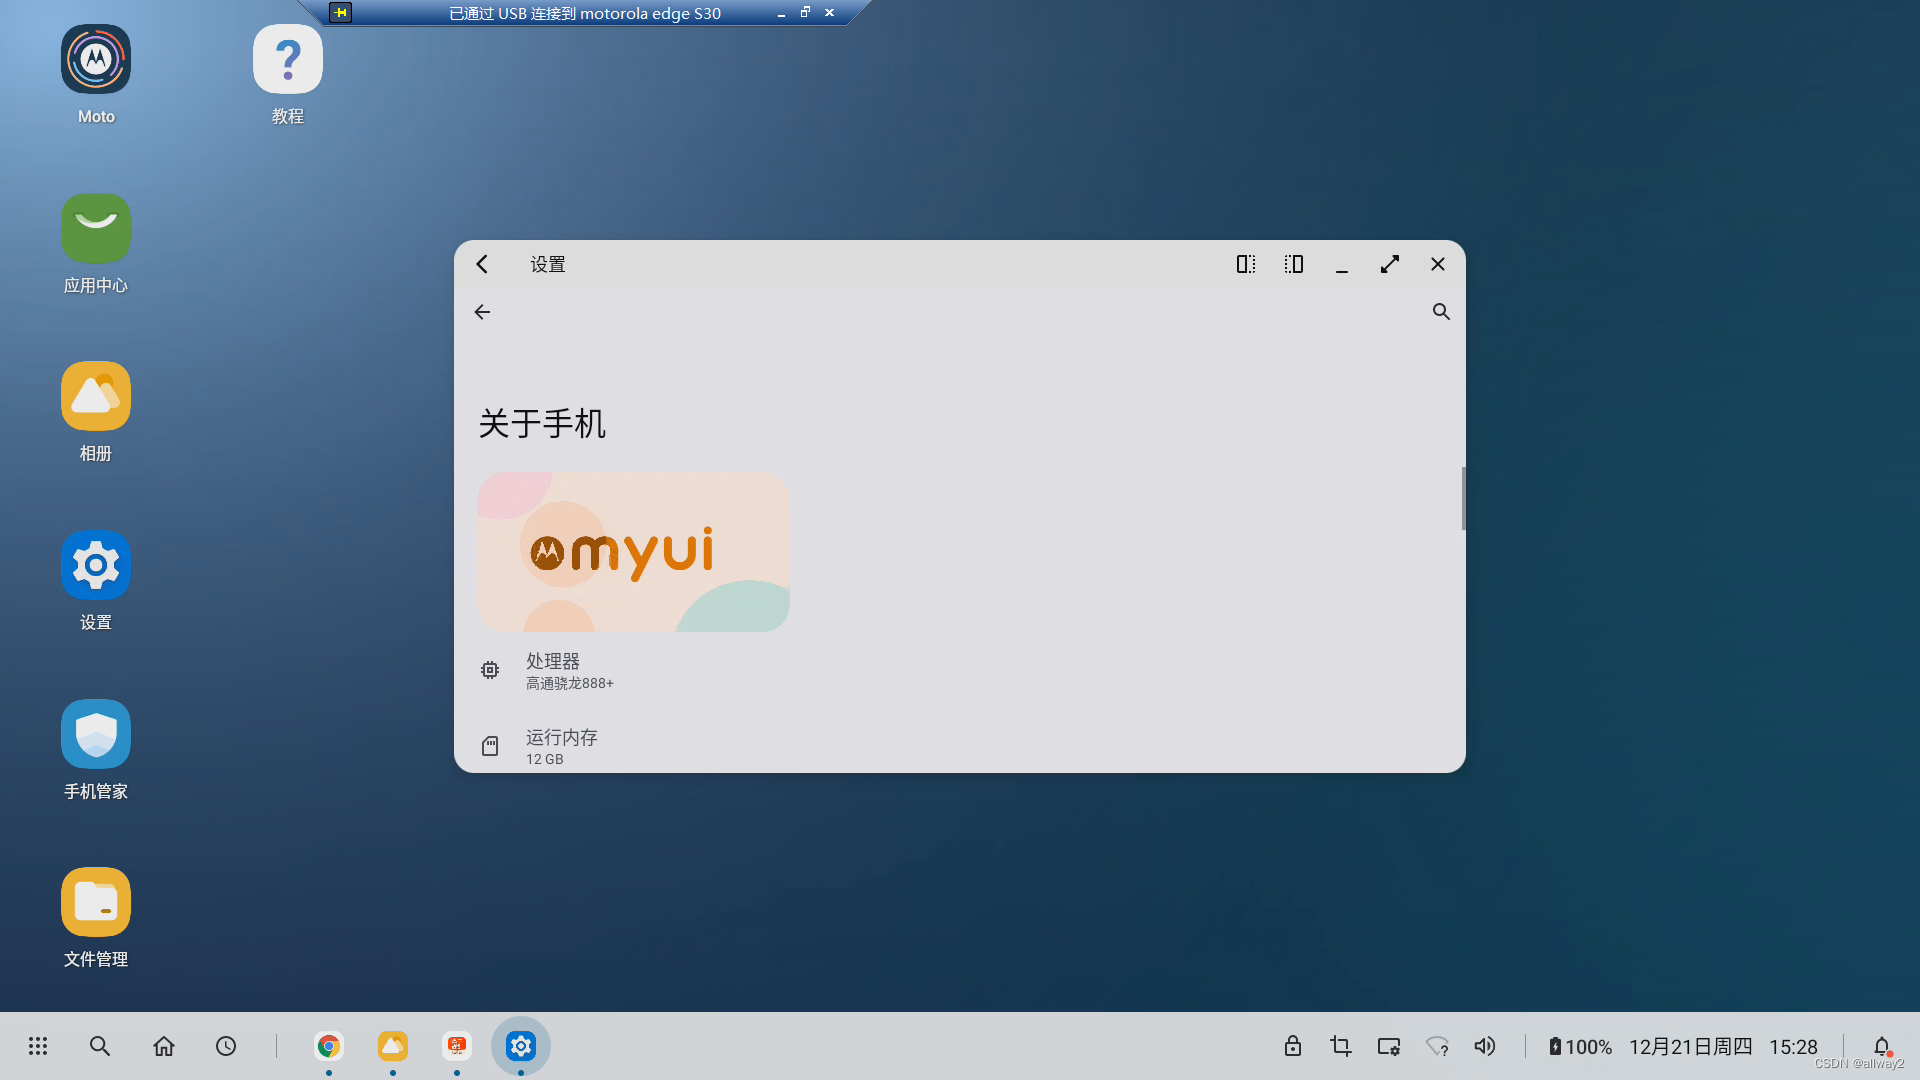Snap settings window to left half
This screenshot has height=1080, width=1920.
[x=1245, y=264]
